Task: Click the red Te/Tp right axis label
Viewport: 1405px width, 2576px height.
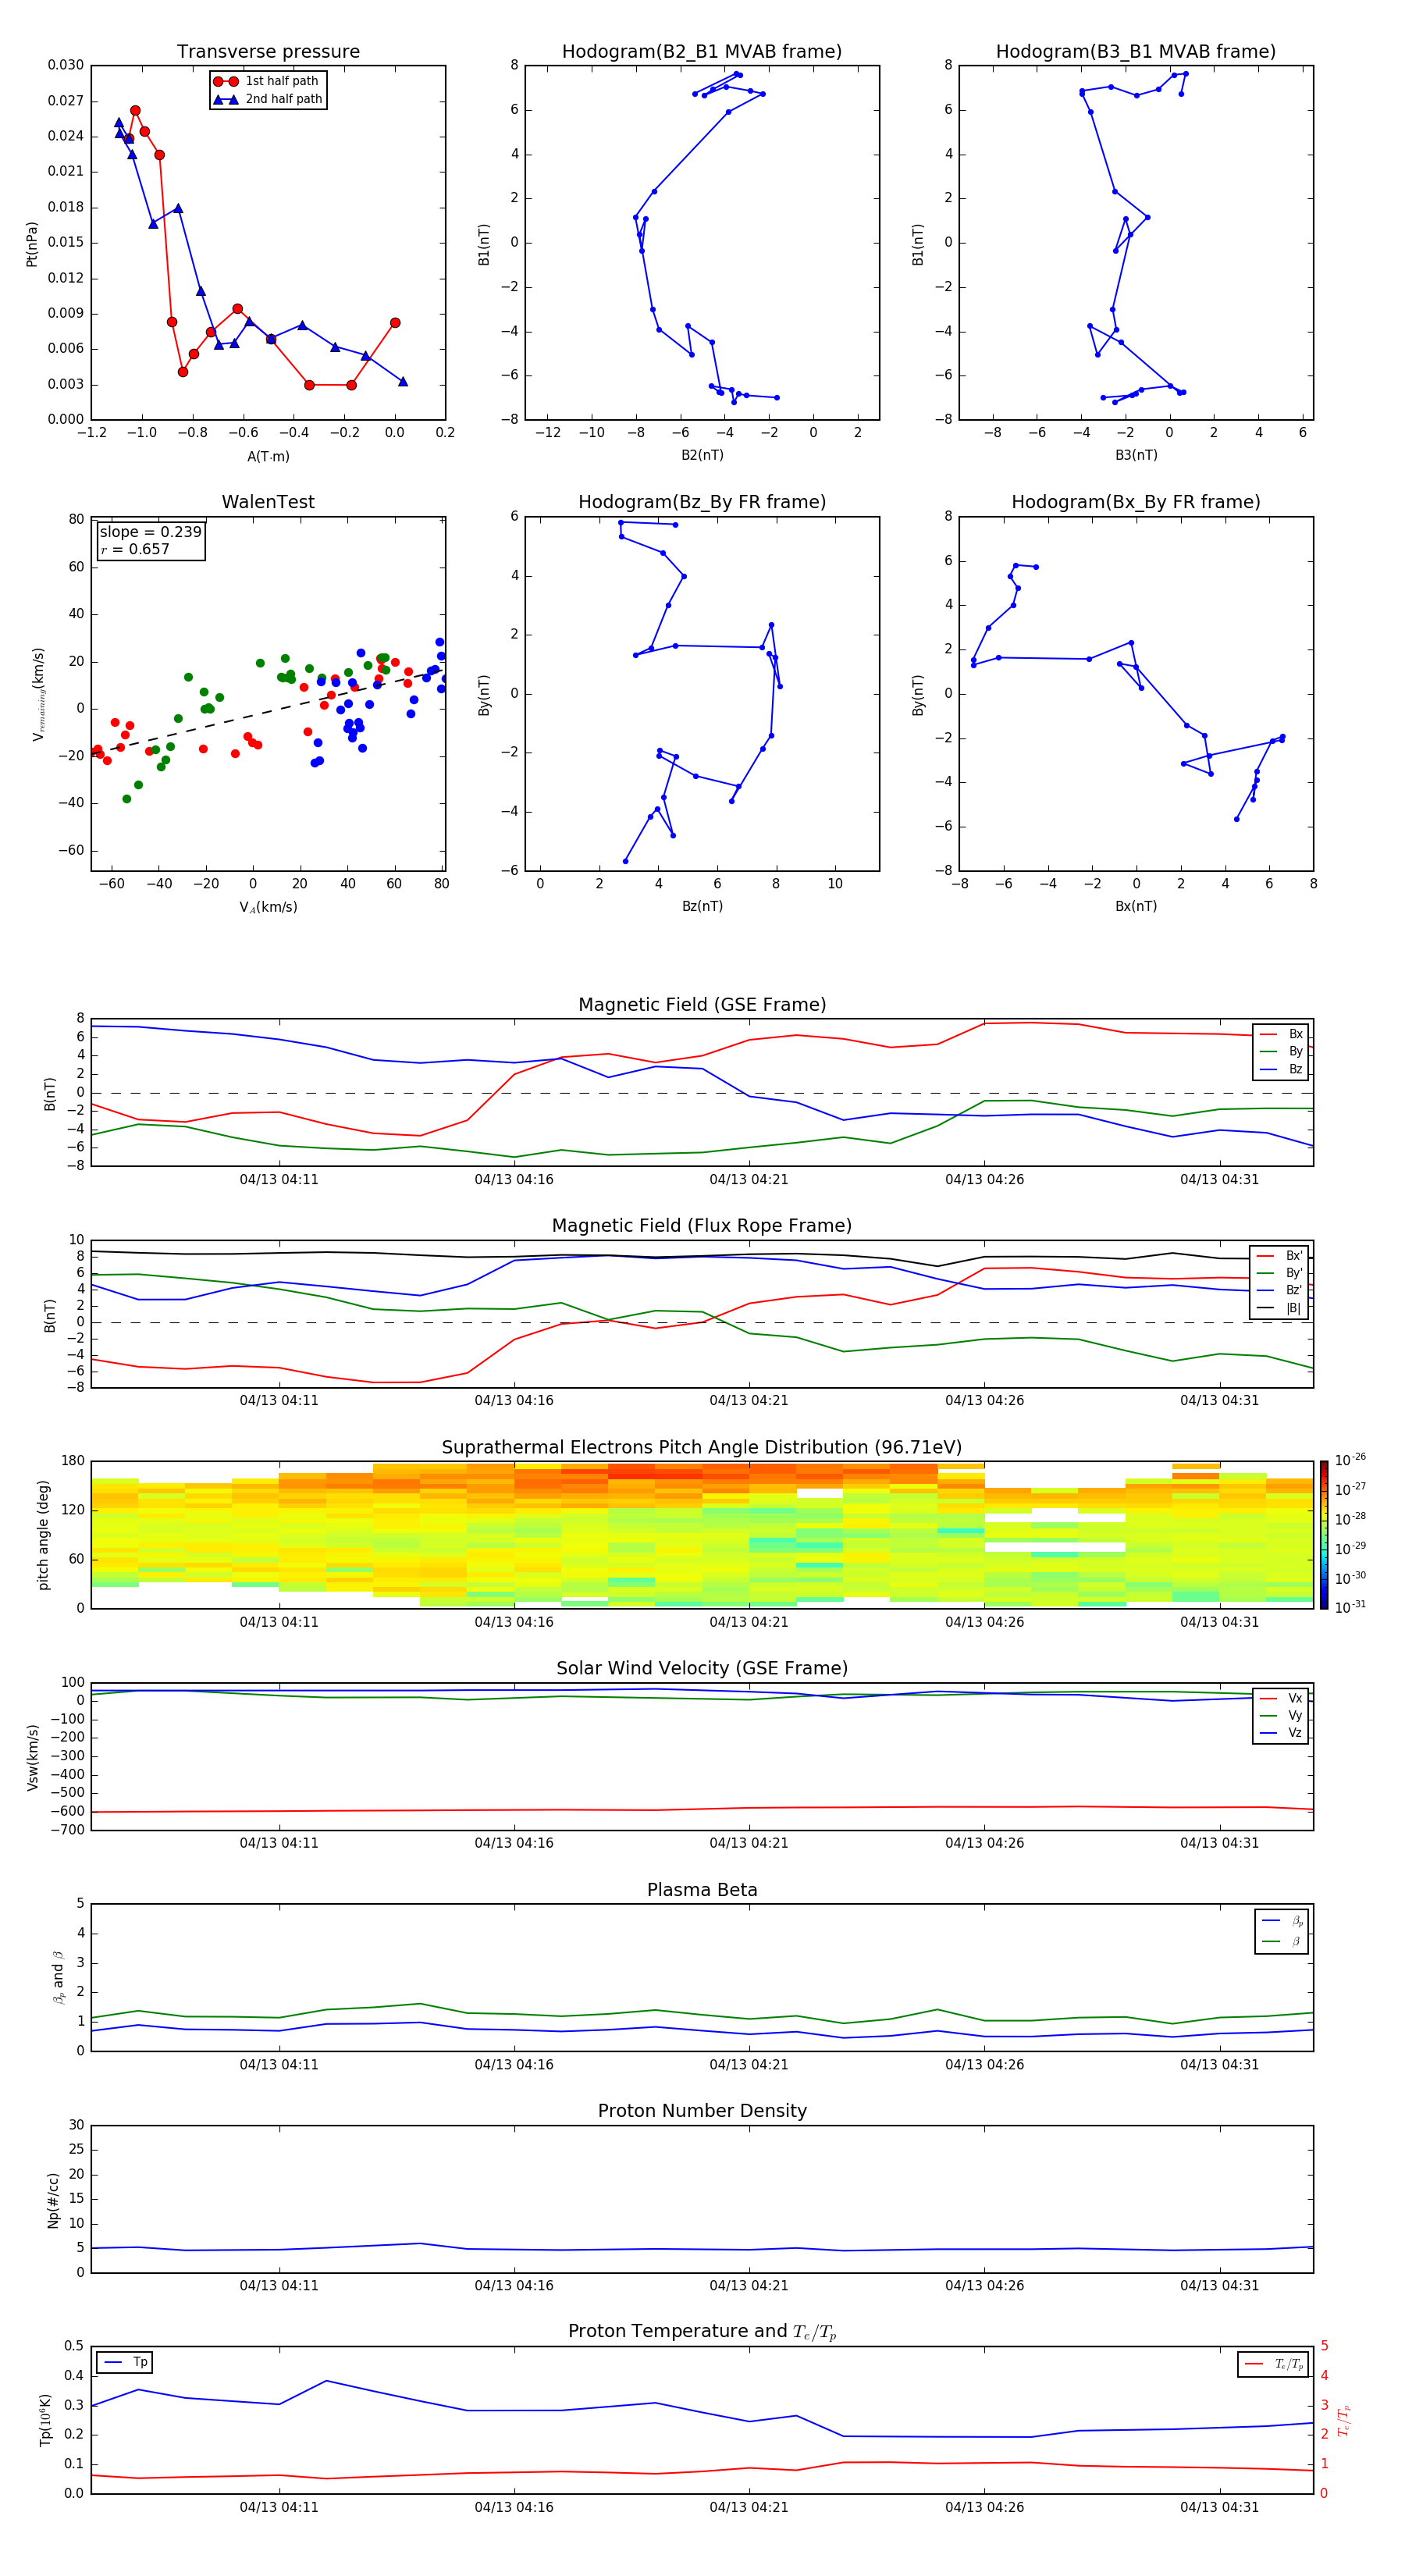Action: click(1344, 2420)
